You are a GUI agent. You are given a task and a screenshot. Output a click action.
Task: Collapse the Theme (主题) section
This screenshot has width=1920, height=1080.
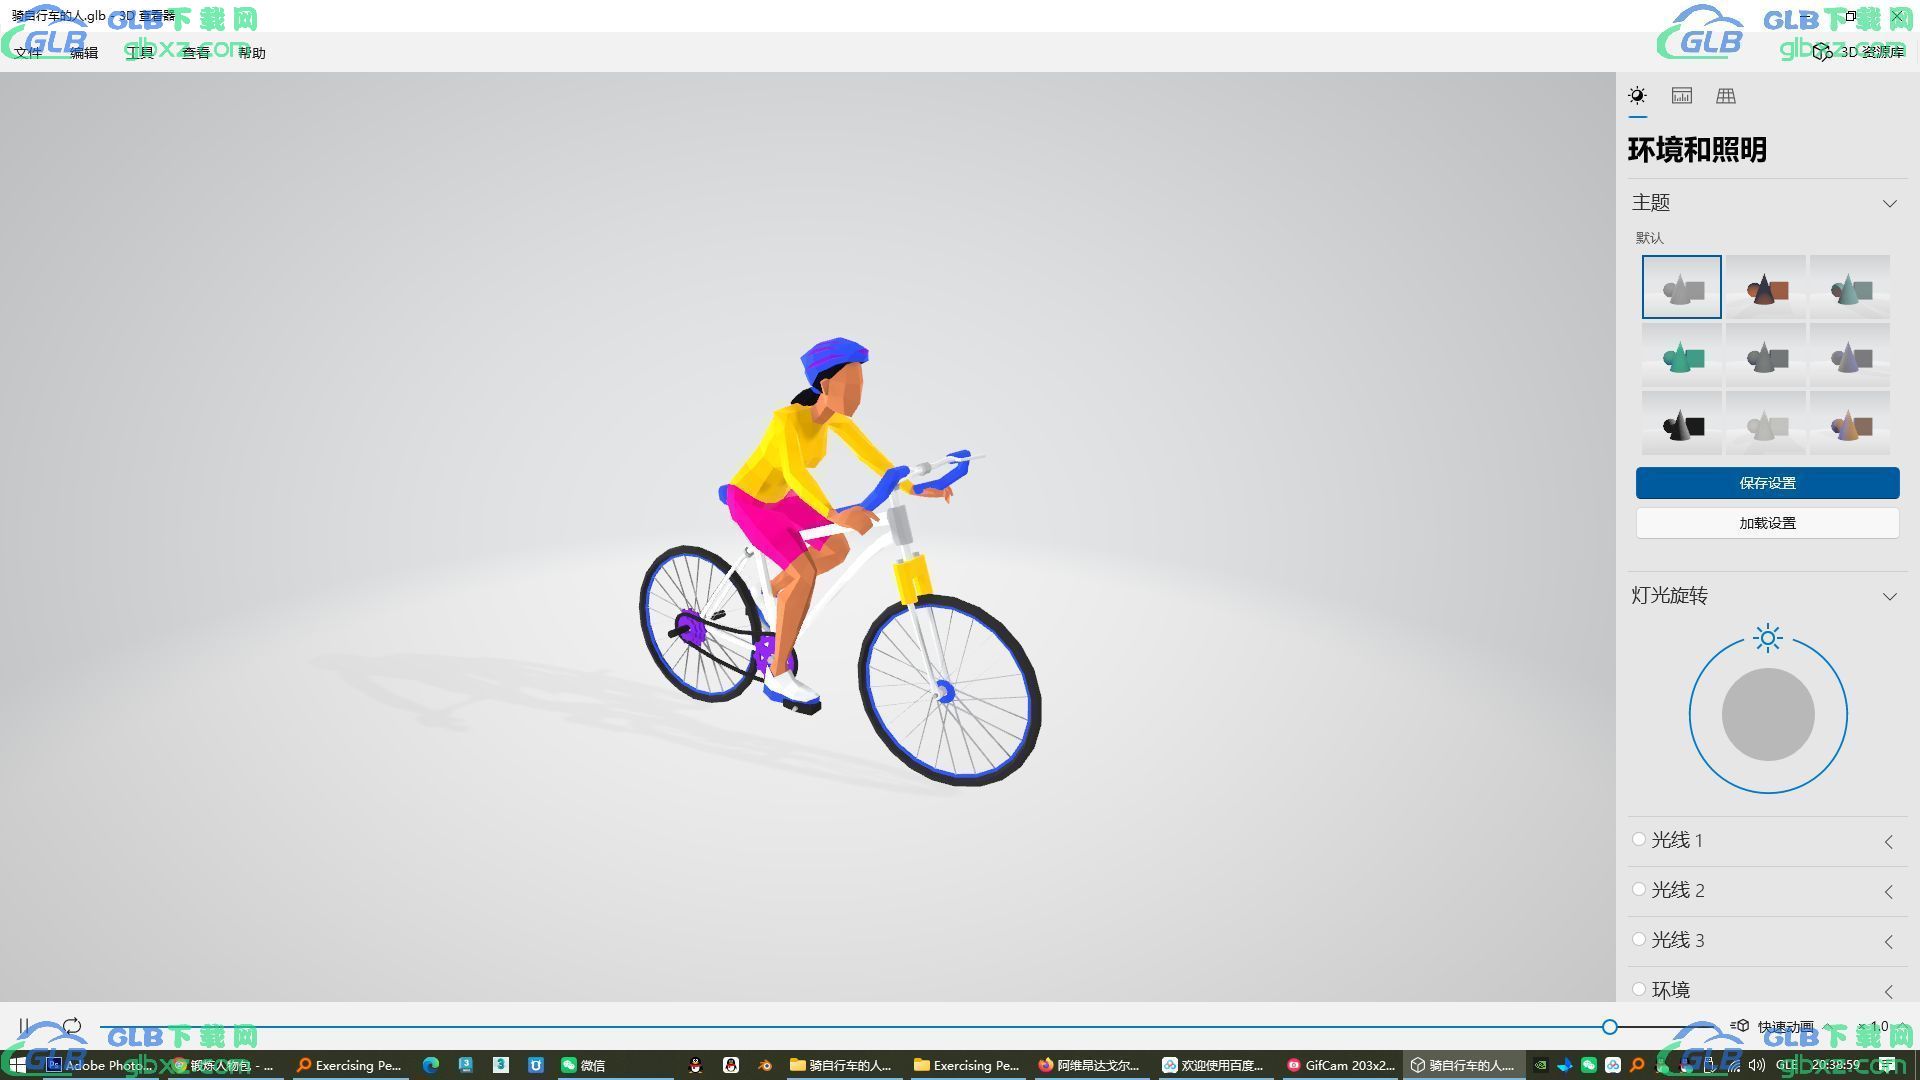click(x=1889, y=203)
